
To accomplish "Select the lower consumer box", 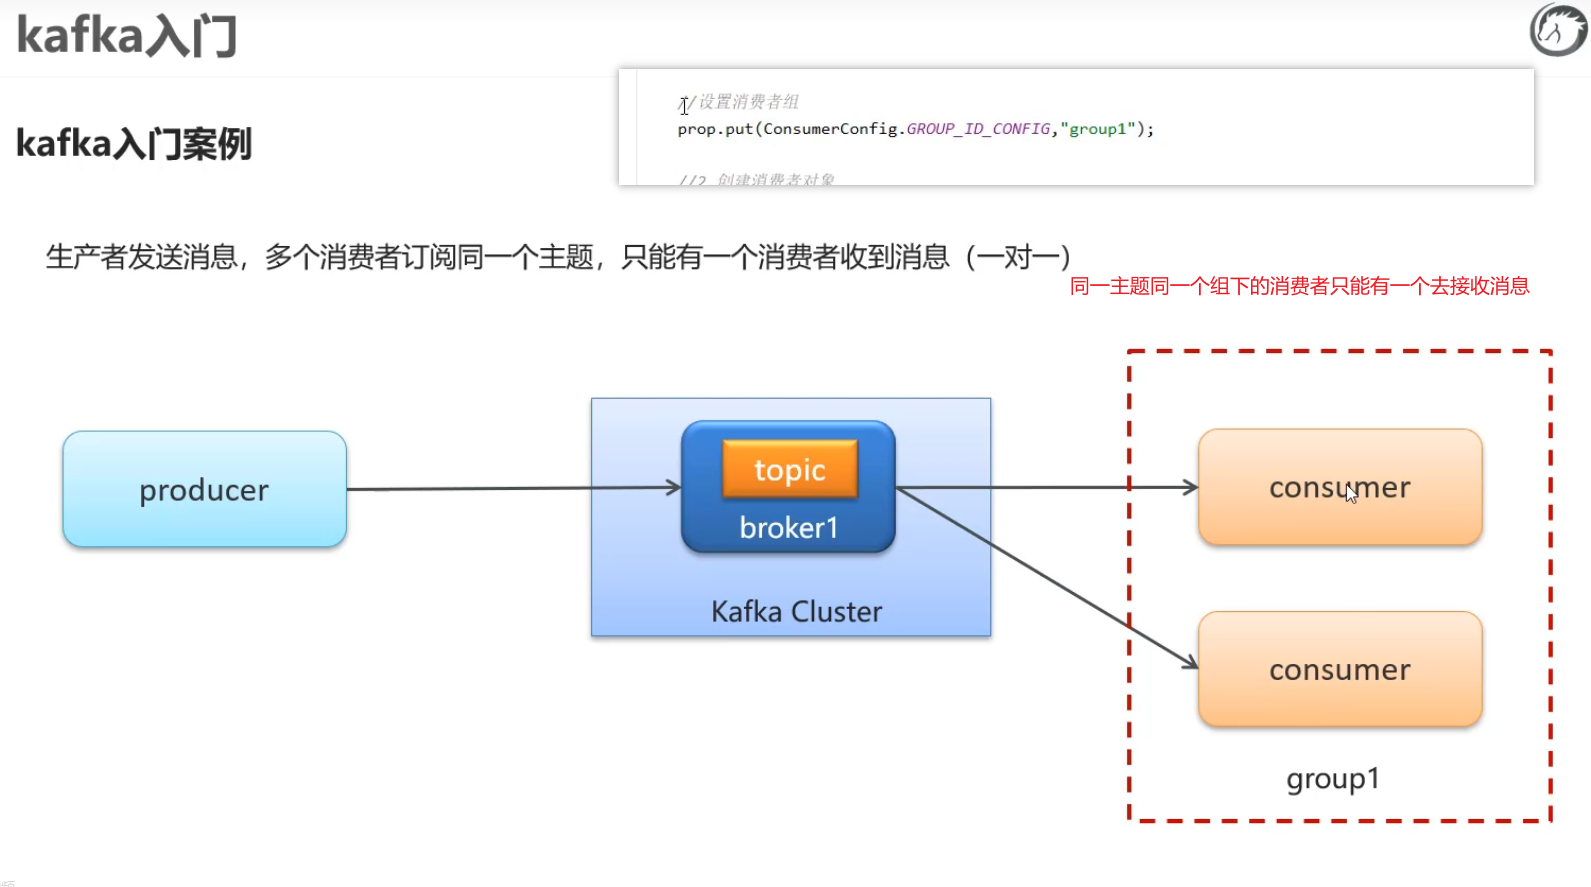I will (x=1340, y=669).
